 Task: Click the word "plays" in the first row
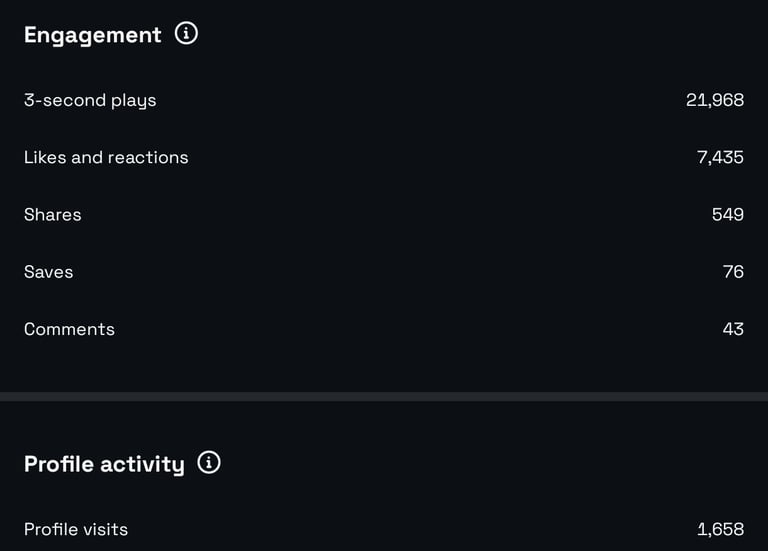[x=134, y=101]
